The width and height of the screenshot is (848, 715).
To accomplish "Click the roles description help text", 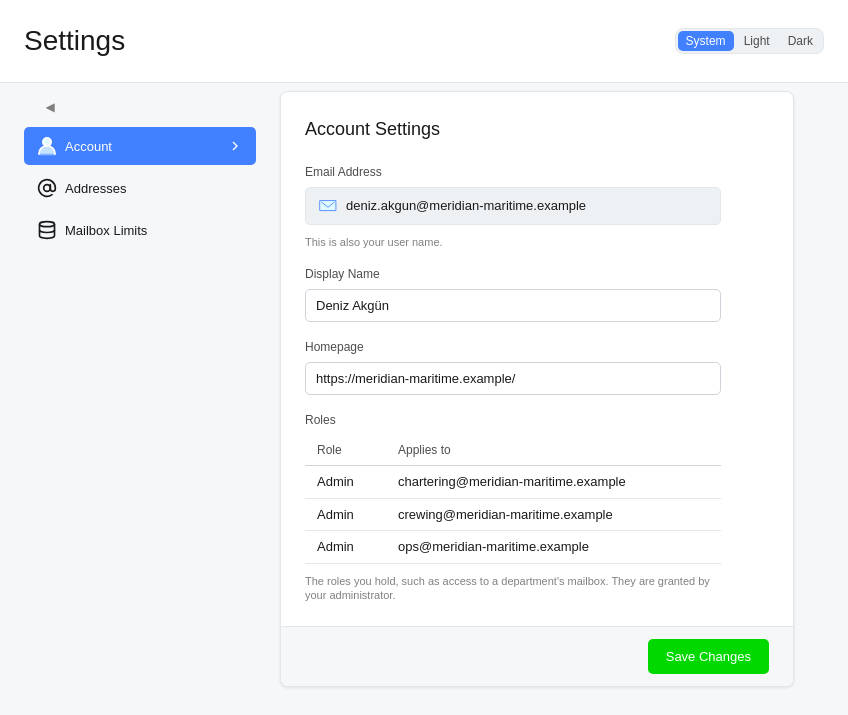I will click(507, 588).
